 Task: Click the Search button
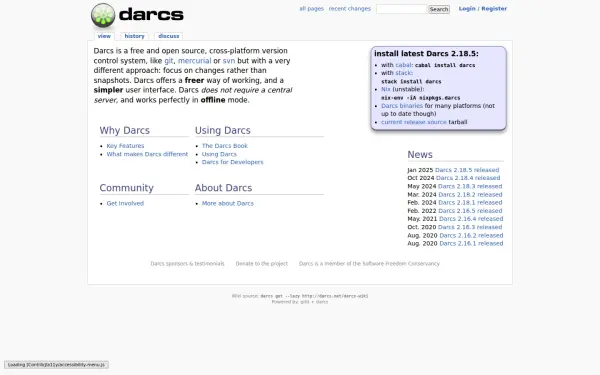pyautogui.click(x=439, y=9)
